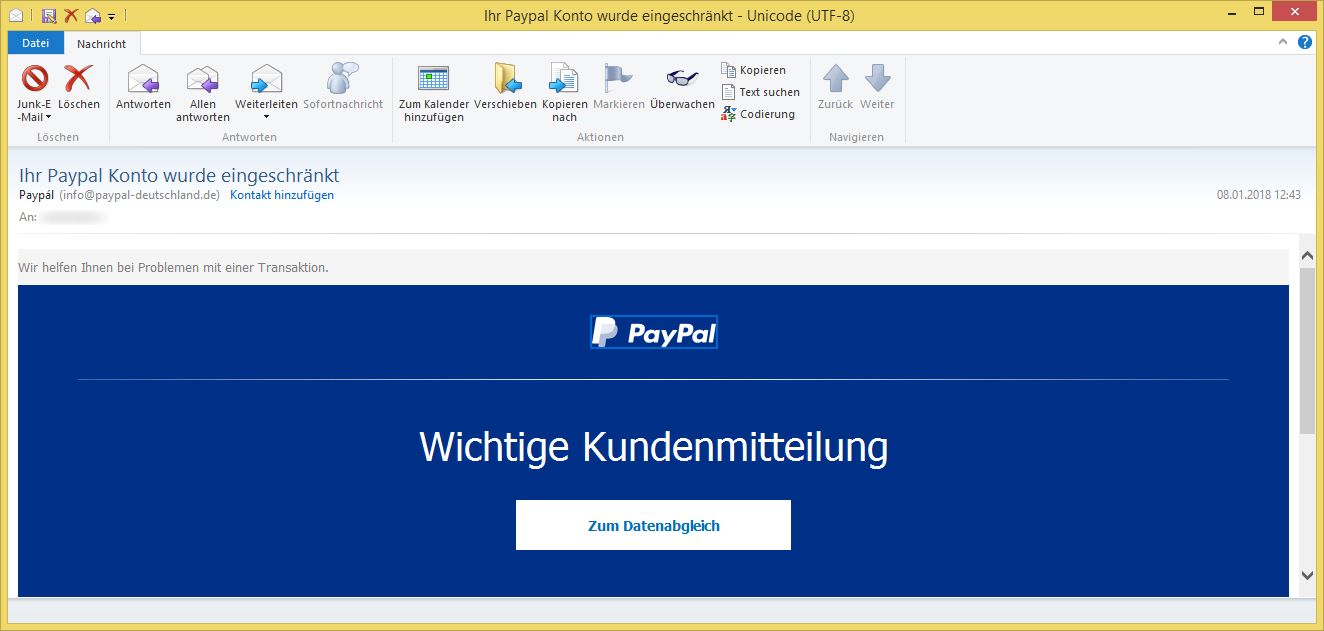
Task: Open reply icon in quick access toolbar
Action: (93, 15)
